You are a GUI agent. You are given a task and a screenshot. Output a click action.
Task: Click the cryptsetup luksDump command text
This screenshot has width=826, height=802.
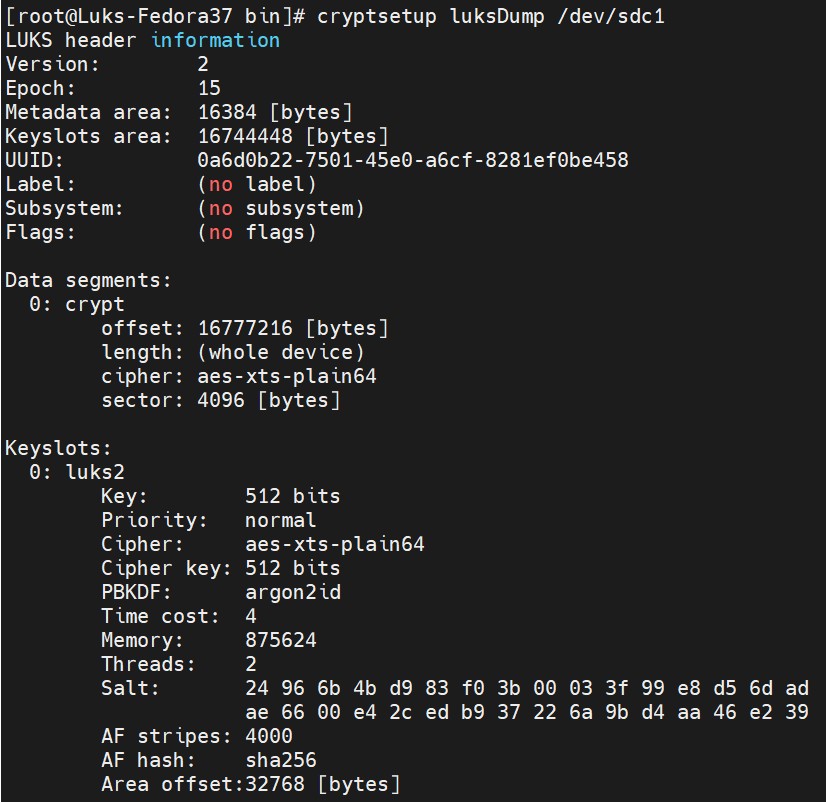[x=490, y=16]
